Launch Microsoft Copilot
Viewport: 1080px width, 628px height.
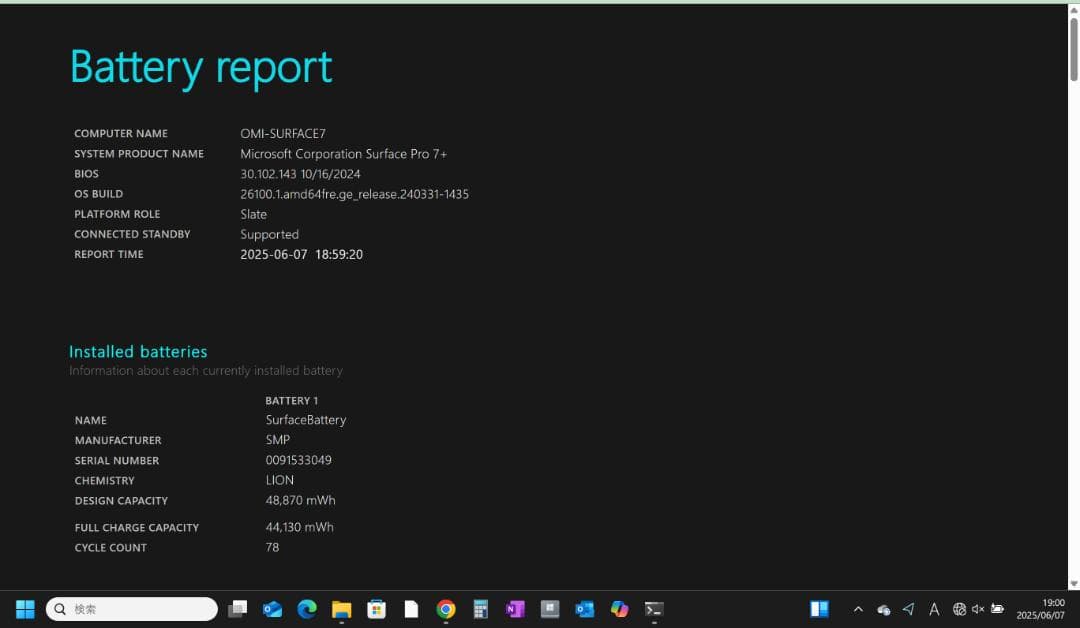619,609
